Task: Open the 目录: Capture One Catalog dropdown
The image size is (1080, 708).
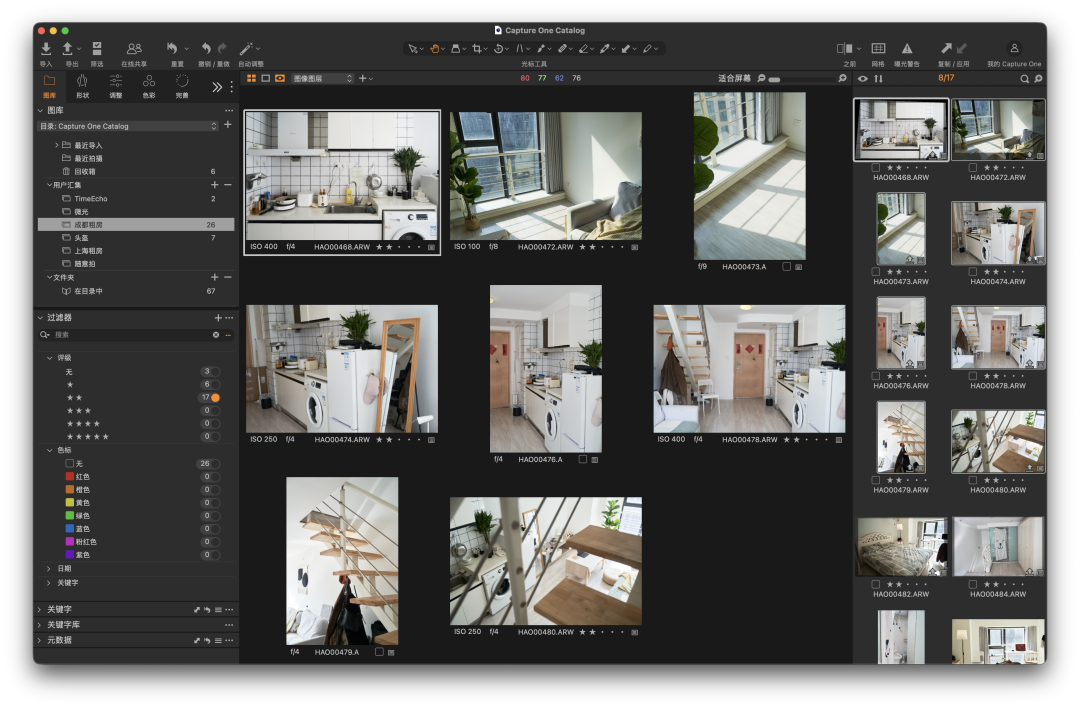Action: 129,126
